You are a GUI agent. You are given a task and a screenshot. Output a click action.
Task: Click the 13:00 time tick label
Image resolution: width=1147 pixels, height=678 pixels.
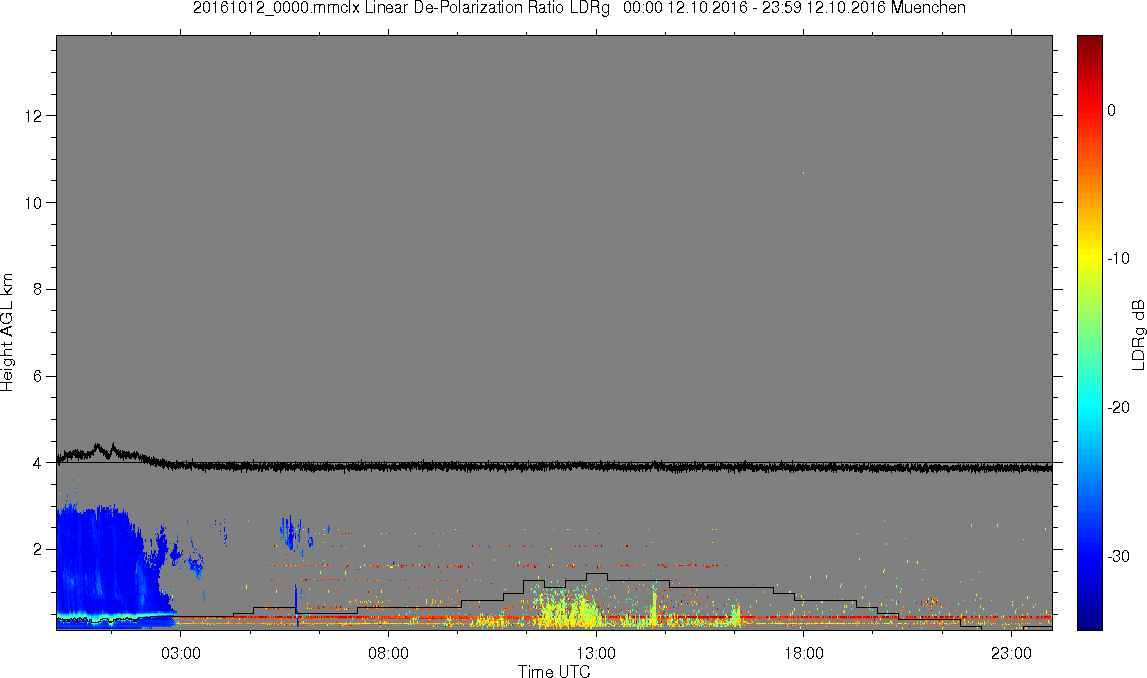596,653
